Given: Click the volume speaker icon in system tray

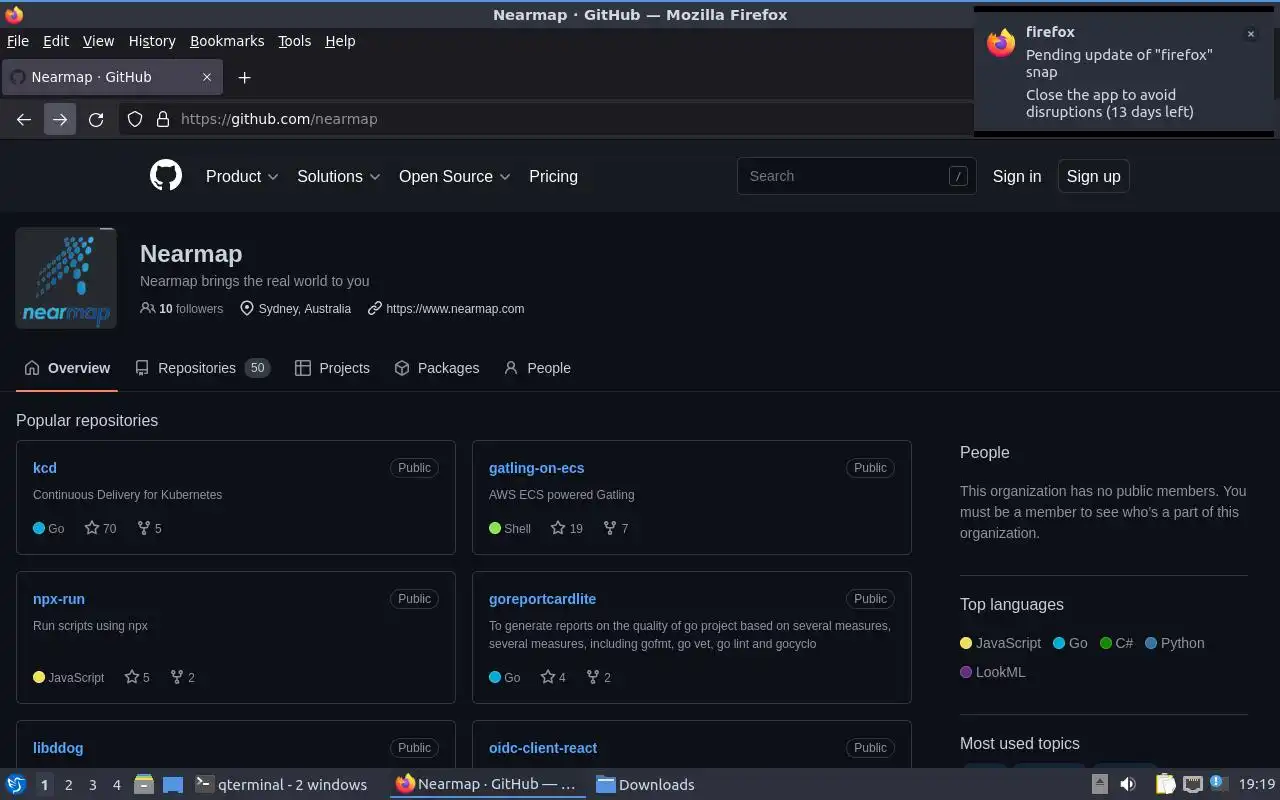Looking at the screenshot, I should (x=1128, y=784).
